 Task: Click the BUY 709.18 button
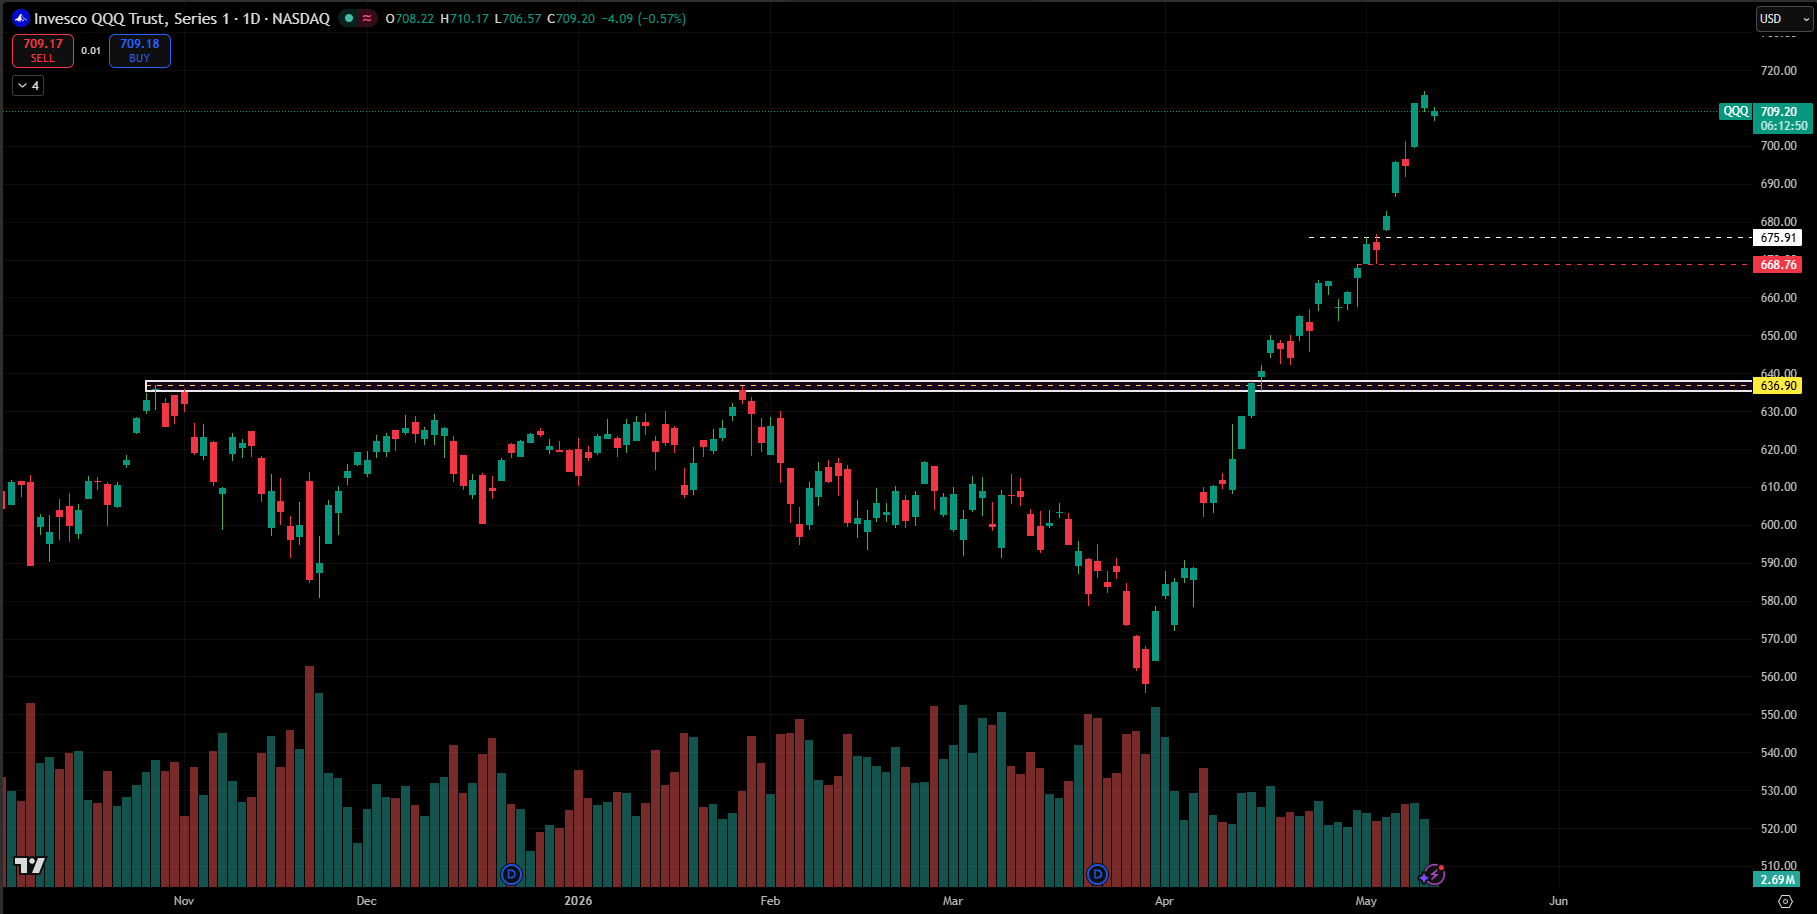(x=140, y=51)
